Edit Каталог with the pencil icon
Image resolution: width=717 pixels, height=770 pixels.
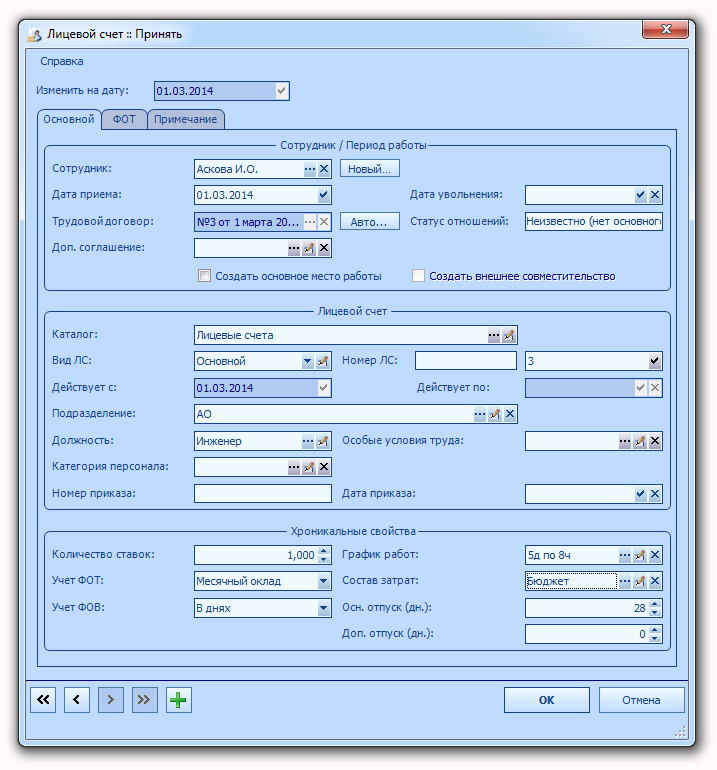coord(509,335)
